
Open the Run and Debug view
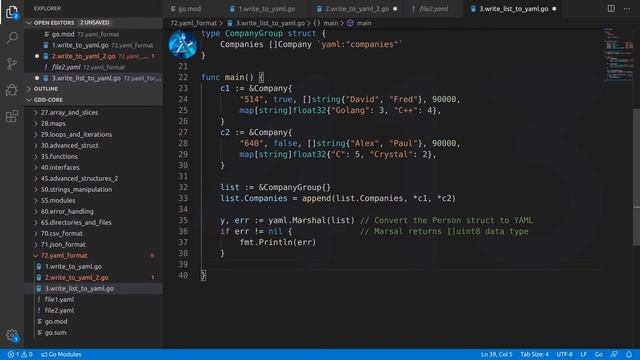coord(11,90)
